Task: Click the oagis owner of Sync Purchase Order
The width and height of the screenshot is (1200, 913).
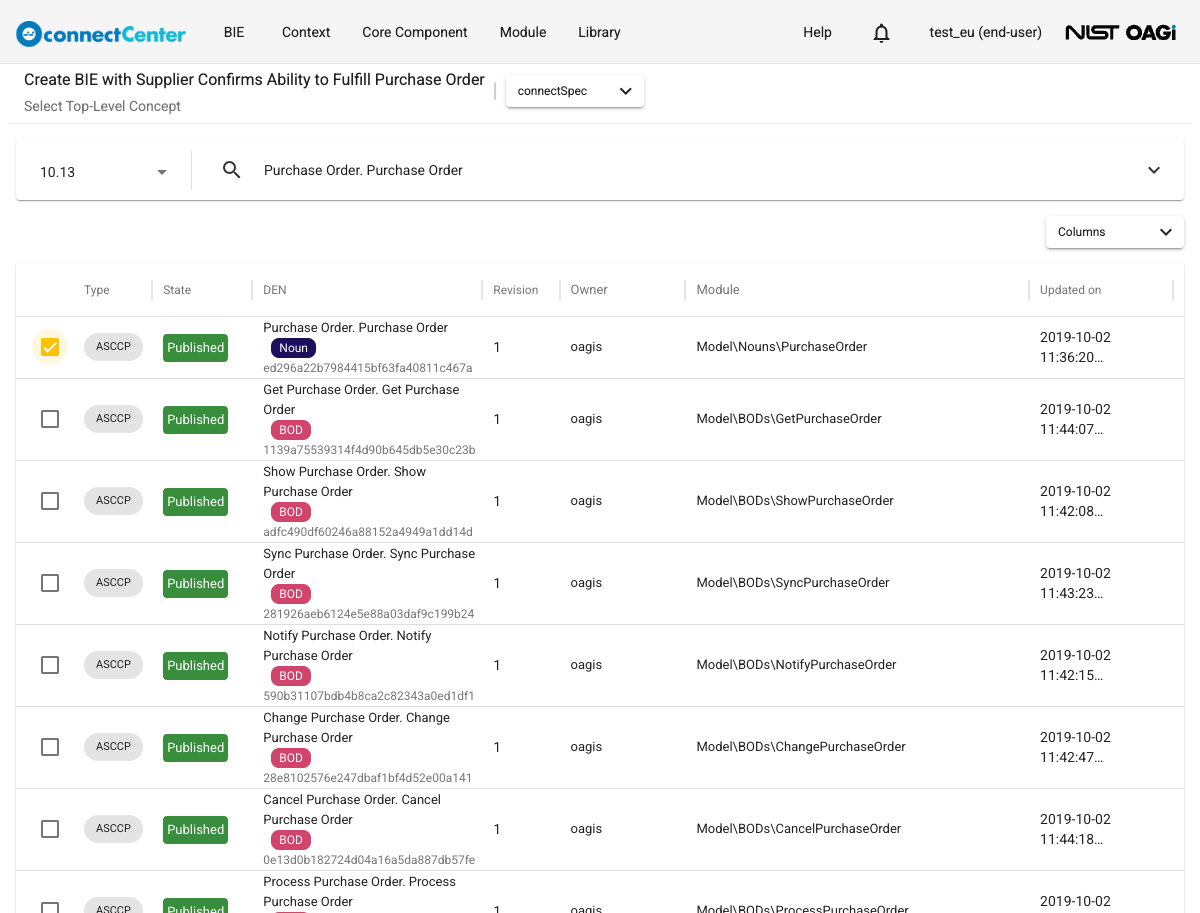Action: [x=586, y=583]
